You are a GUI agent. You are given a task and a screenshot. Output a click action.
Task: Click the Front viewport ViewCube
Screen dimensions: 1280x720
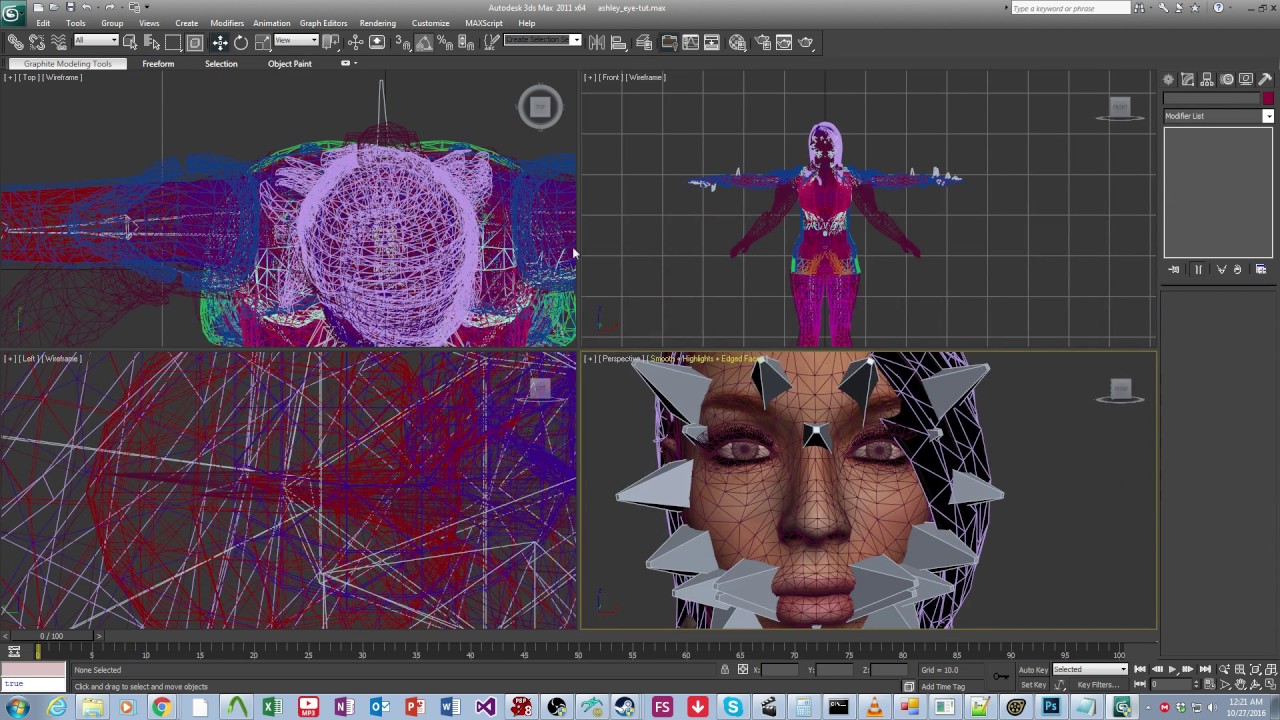(x=1120, y=107)
